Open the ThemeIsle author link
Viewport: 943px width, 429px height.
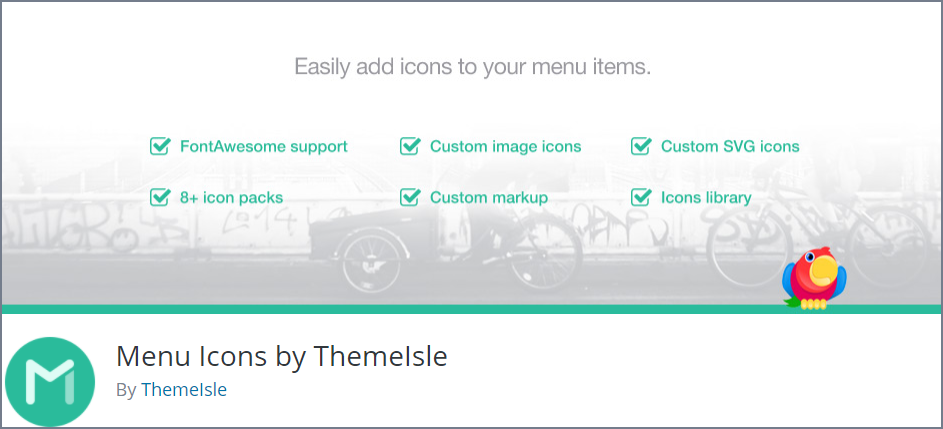(184, 390)
